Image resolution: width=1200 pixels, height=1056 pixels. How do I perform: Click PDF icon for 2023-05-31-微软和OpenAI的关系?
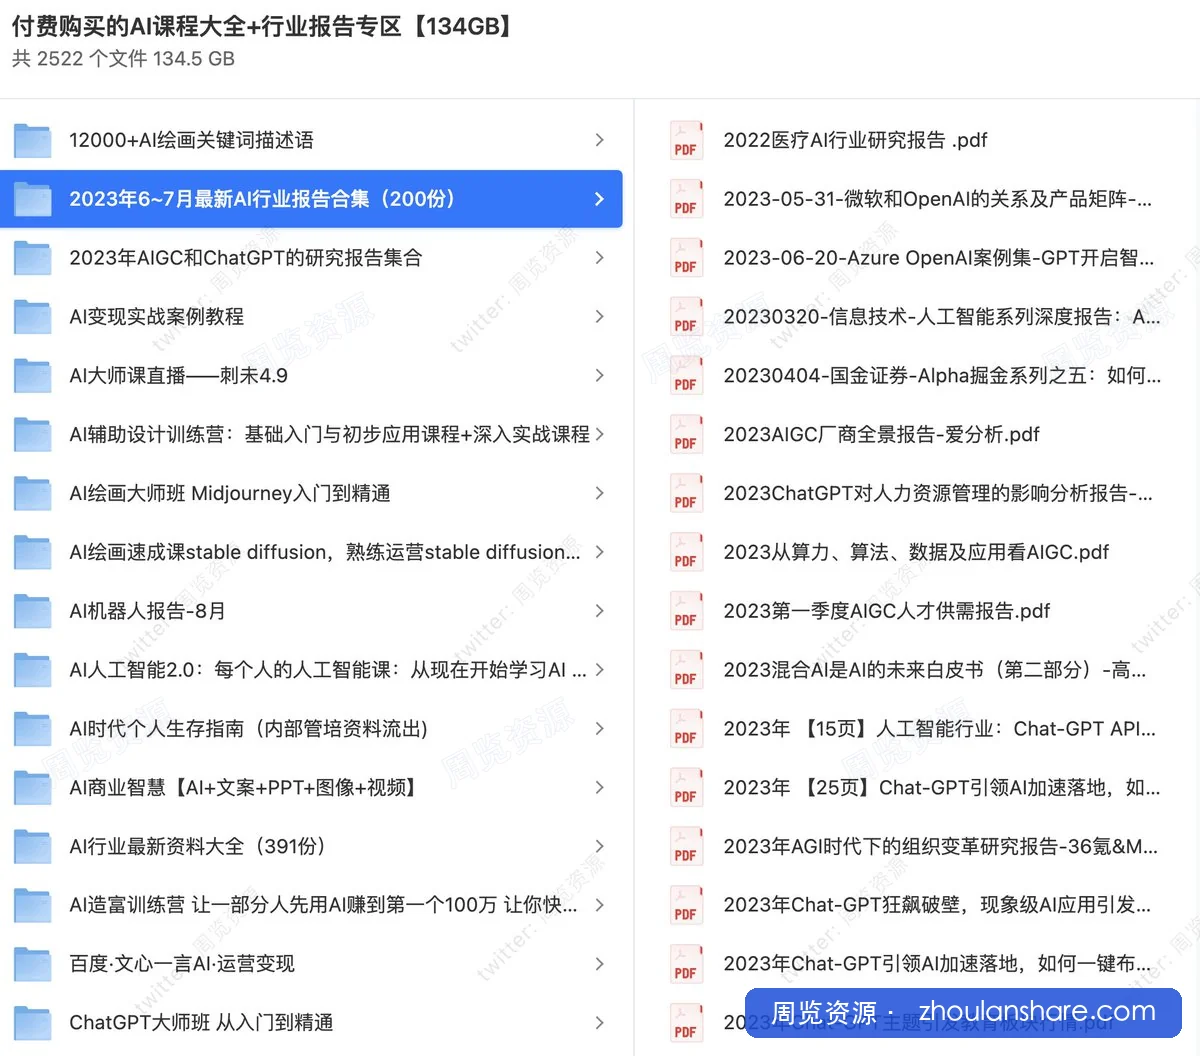(x=685, y=199)
